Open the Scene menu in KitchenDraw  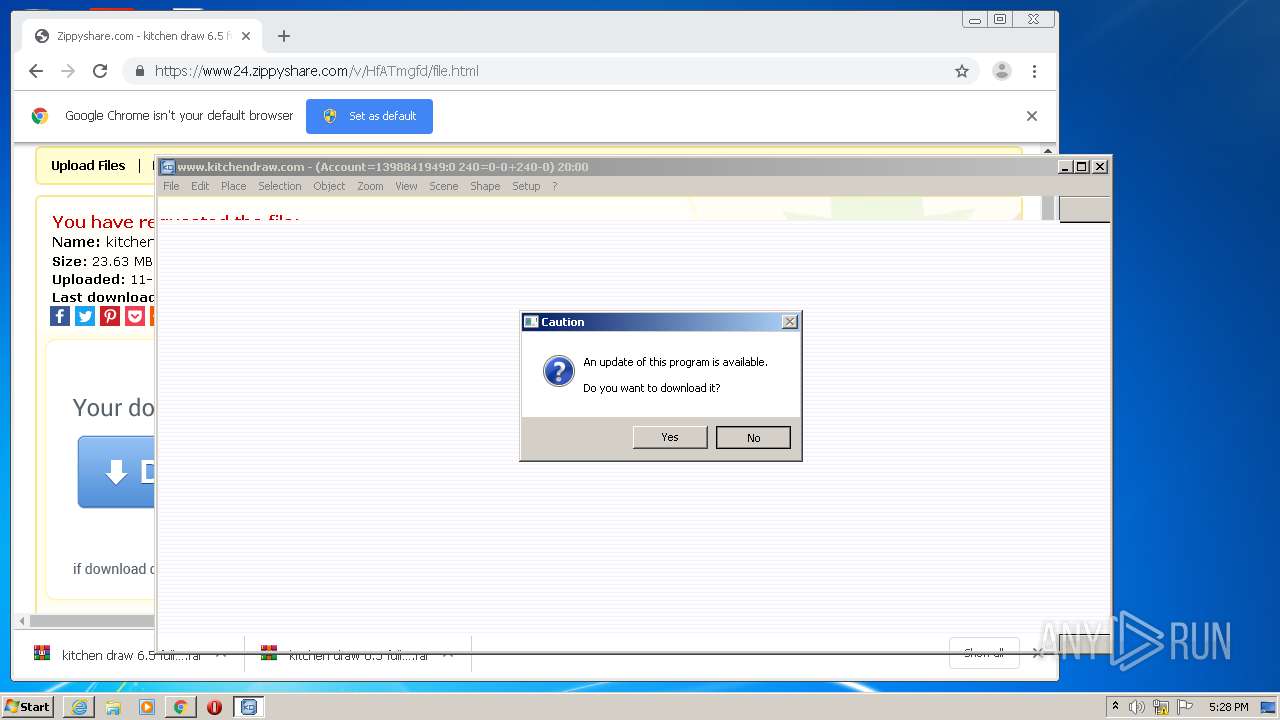[443, 186]
